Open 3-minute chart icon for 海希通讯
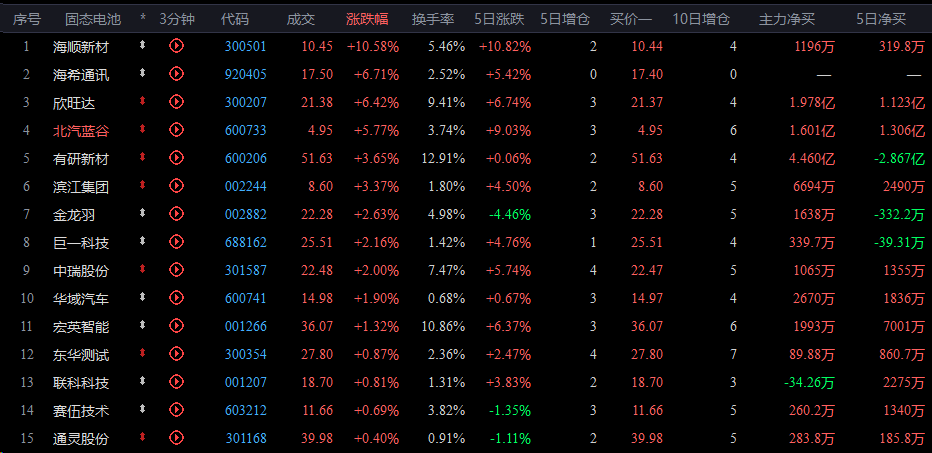 pos(177,74)
